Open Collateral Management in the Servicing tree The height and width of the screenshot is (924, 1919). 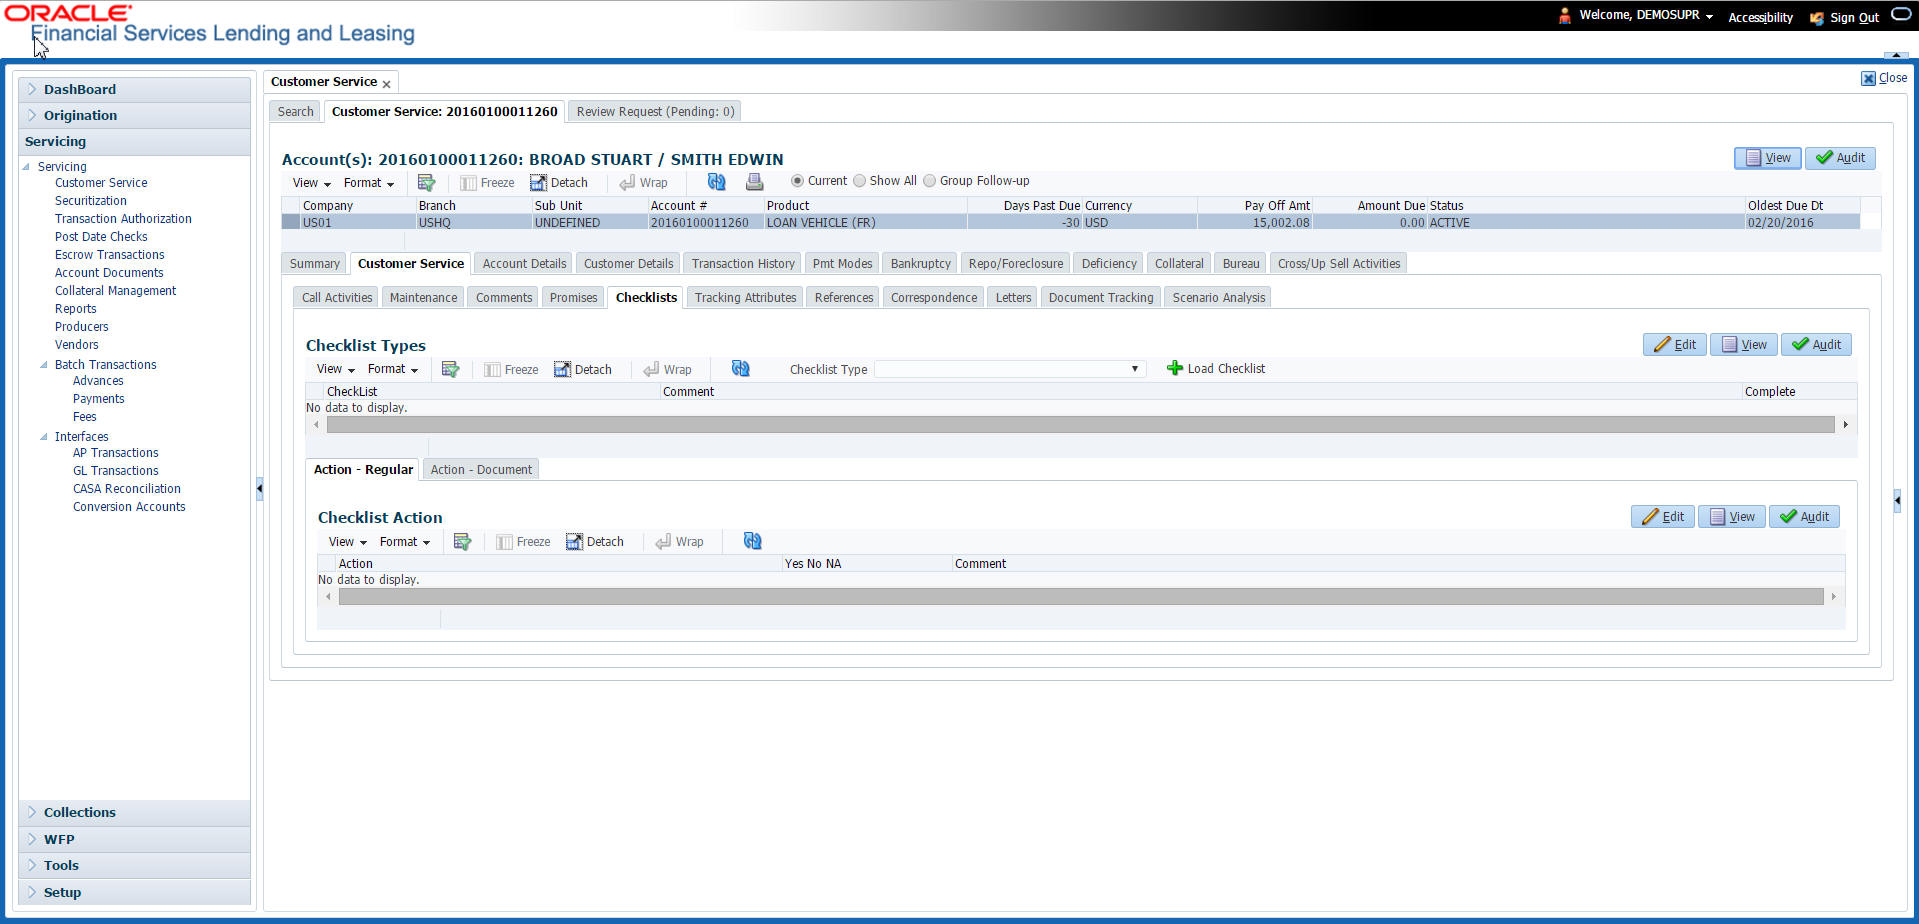(115, 291)
